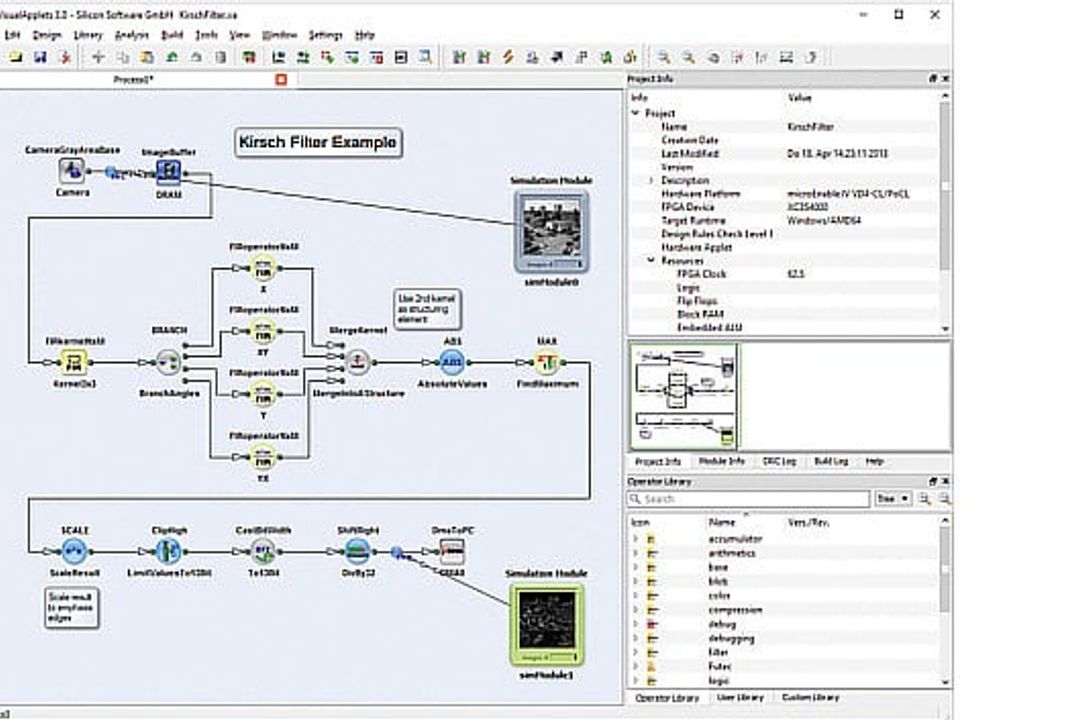1080x720 pixels.
Task: Select the ClipHigh node icon
Action: pyautogui.click(x=168, y=551)
